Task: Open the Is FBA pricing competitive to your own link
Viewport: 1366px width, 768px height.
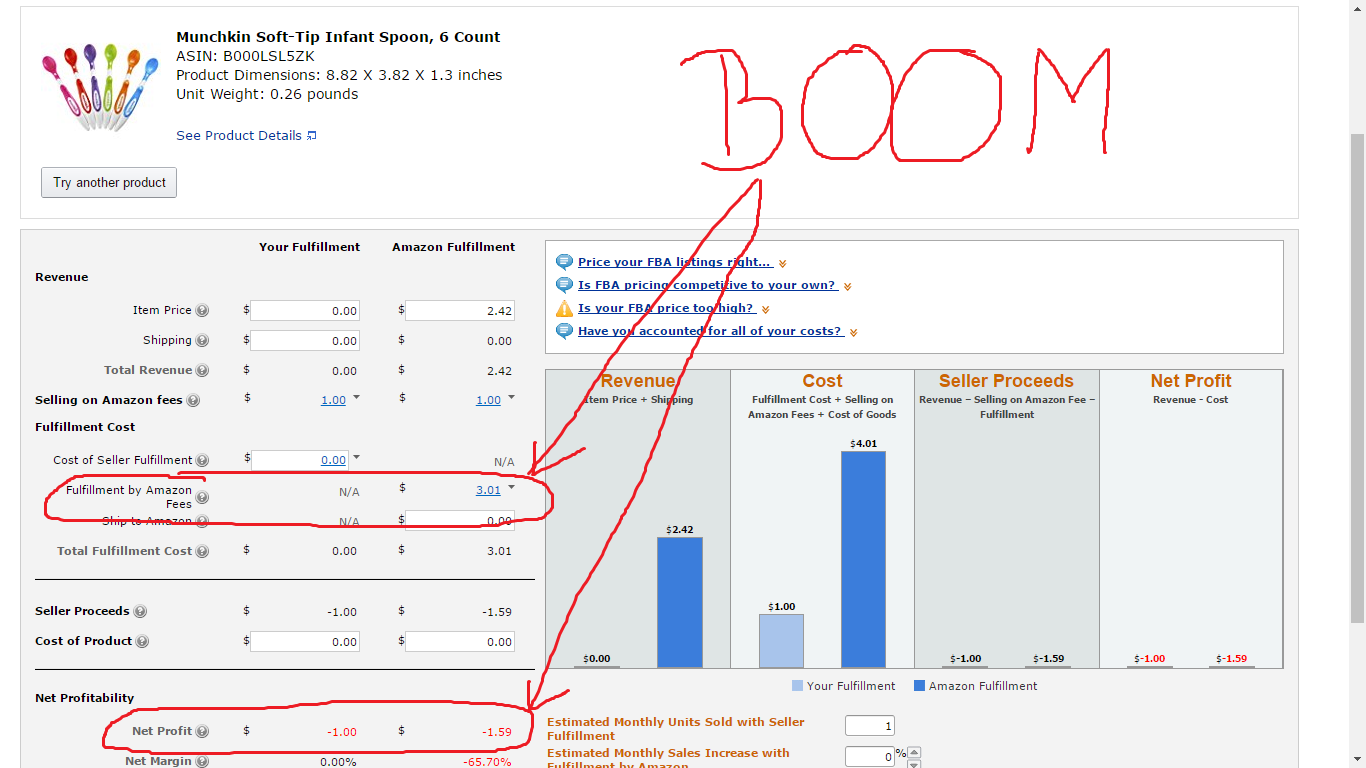Action: click(x=706, y=285)
